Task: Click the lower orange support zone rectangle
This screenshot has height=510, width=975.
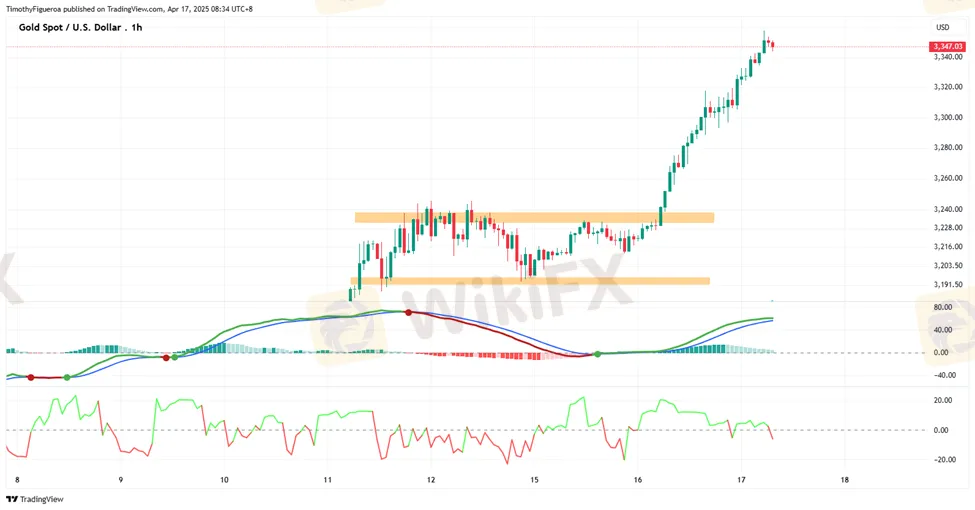Action: point(530,281)
